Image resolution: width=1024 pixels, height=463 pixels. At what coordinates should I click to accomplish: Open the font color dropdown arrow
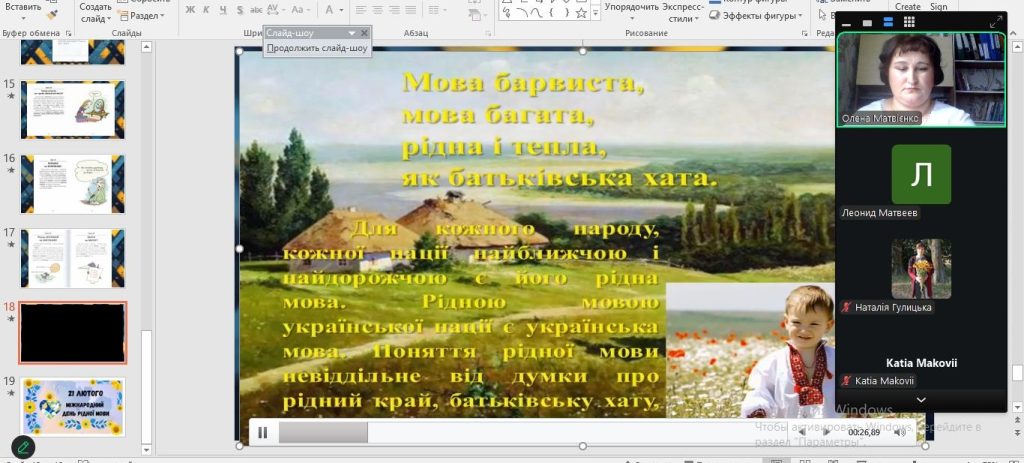(342, 10)
